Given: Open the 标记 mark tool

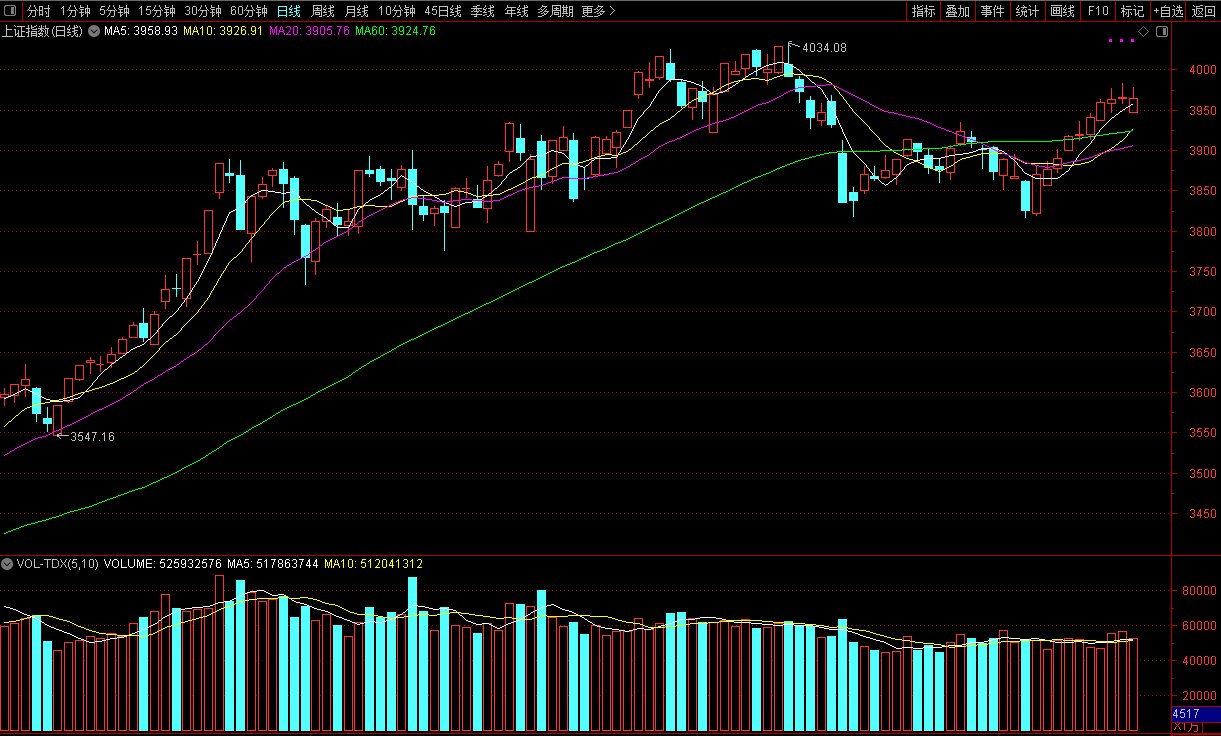Looking at the screenshot, I should click(1132, 11).
